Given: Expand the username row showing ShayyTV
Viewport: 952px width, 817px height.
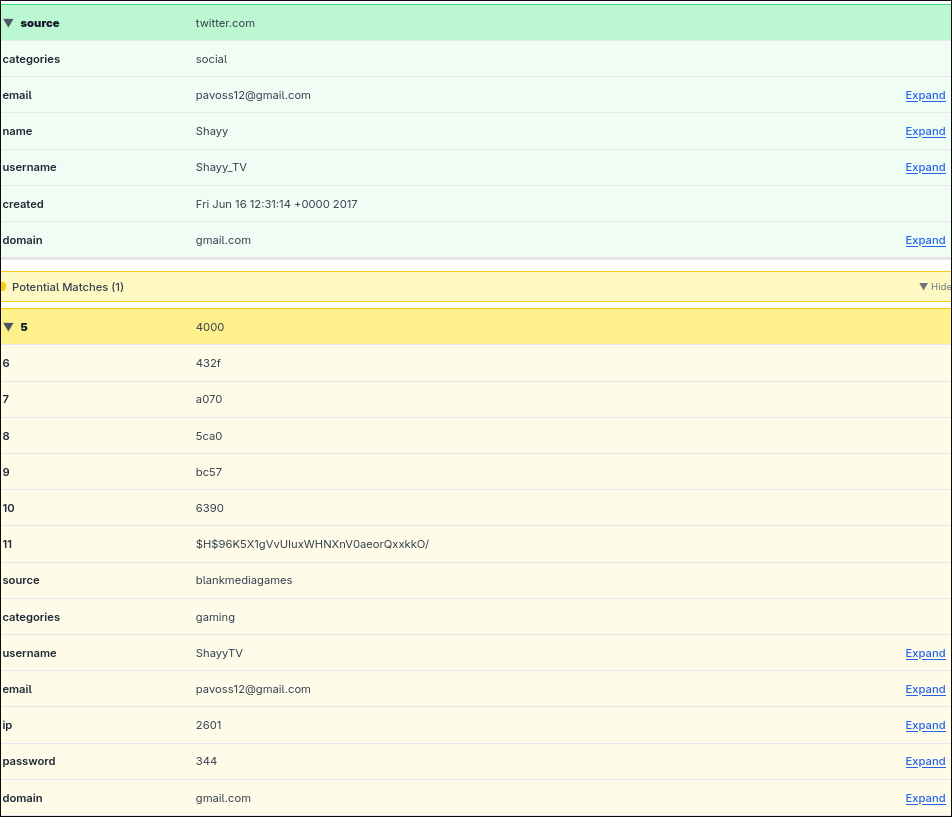Looking at the screenshot, I should [925, 654].
